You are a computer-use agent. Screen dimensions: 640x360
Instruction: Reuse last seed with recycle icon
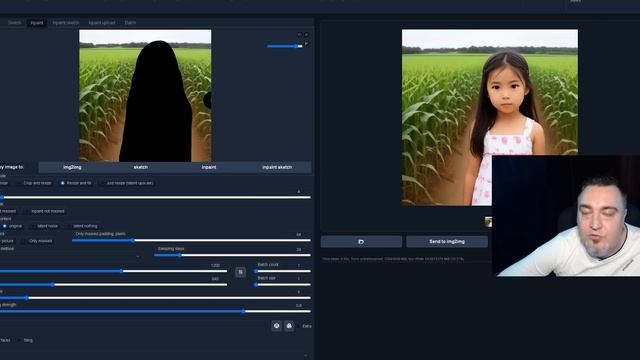(x=289, y=326)
